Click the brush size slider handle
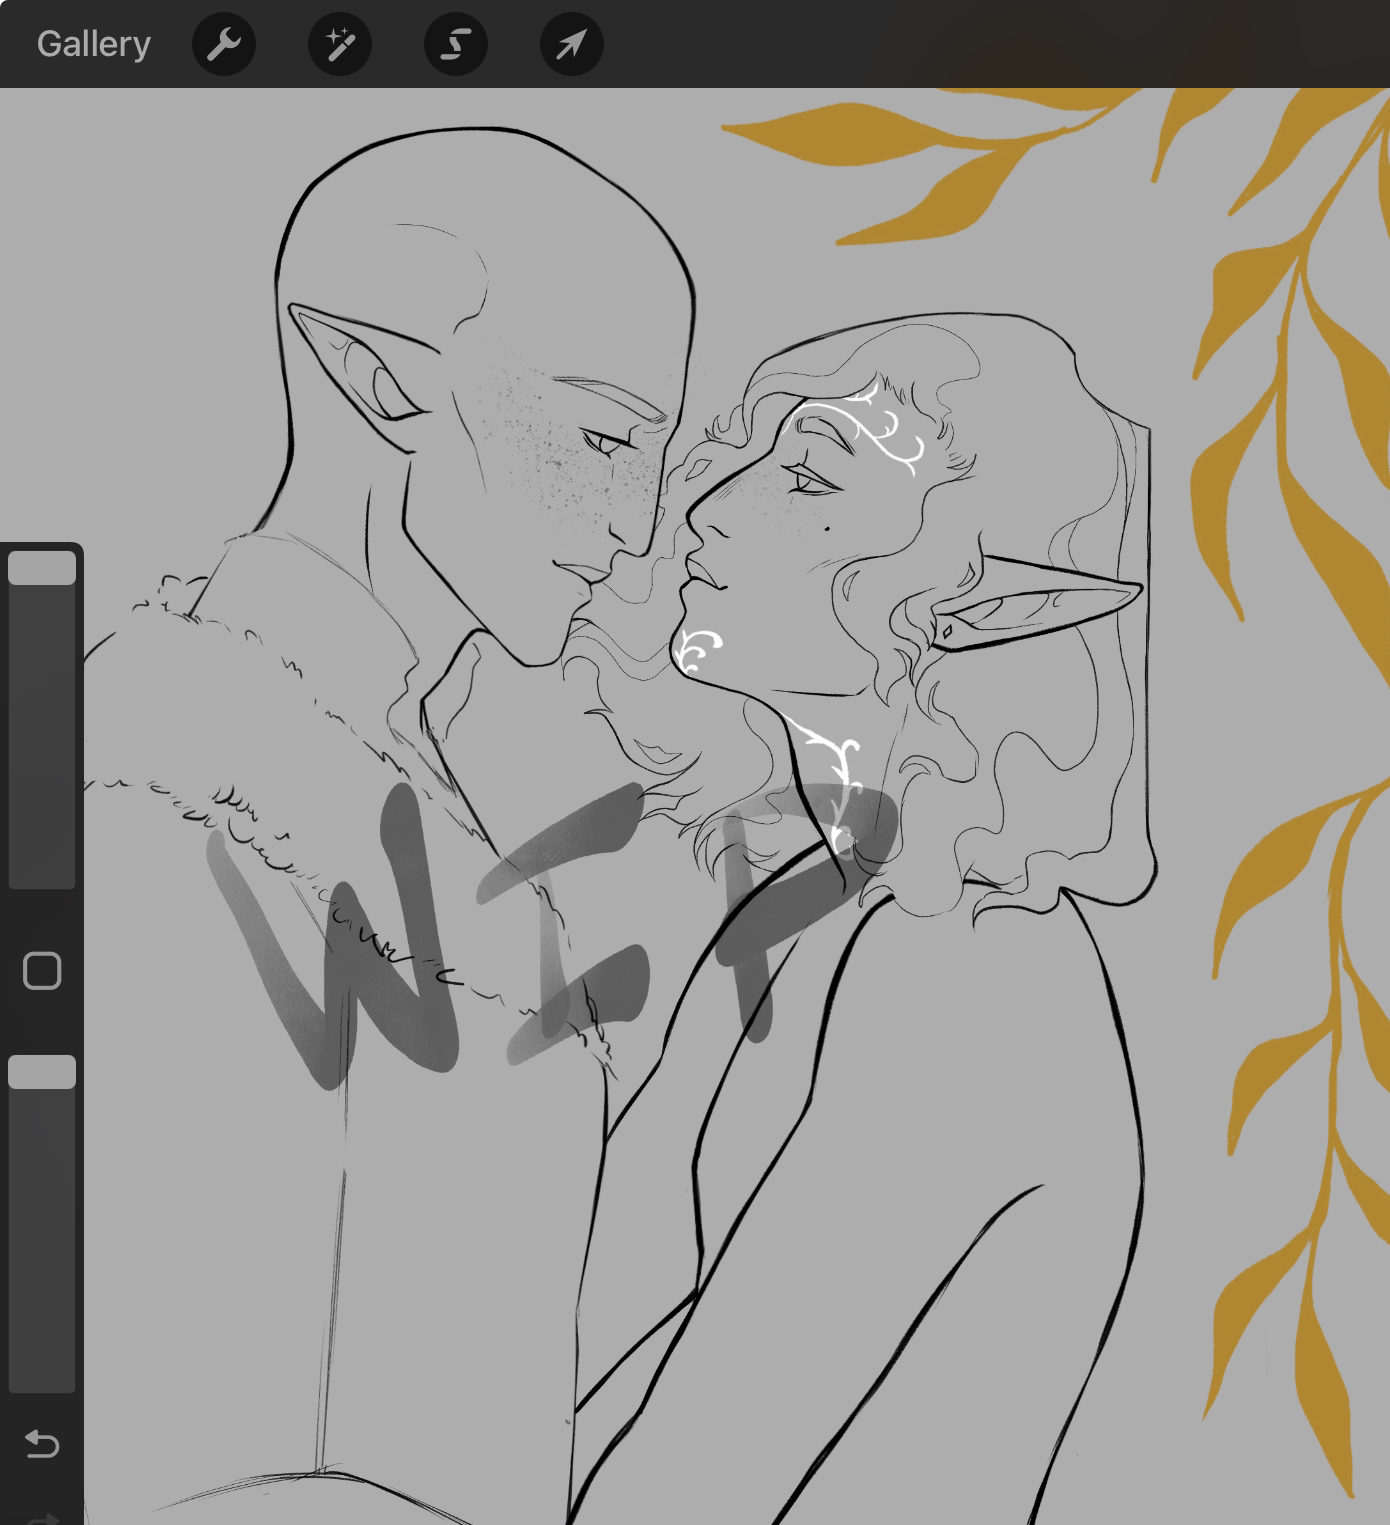This screenshot has height=1525, width=1390. [x=42, y=568]
